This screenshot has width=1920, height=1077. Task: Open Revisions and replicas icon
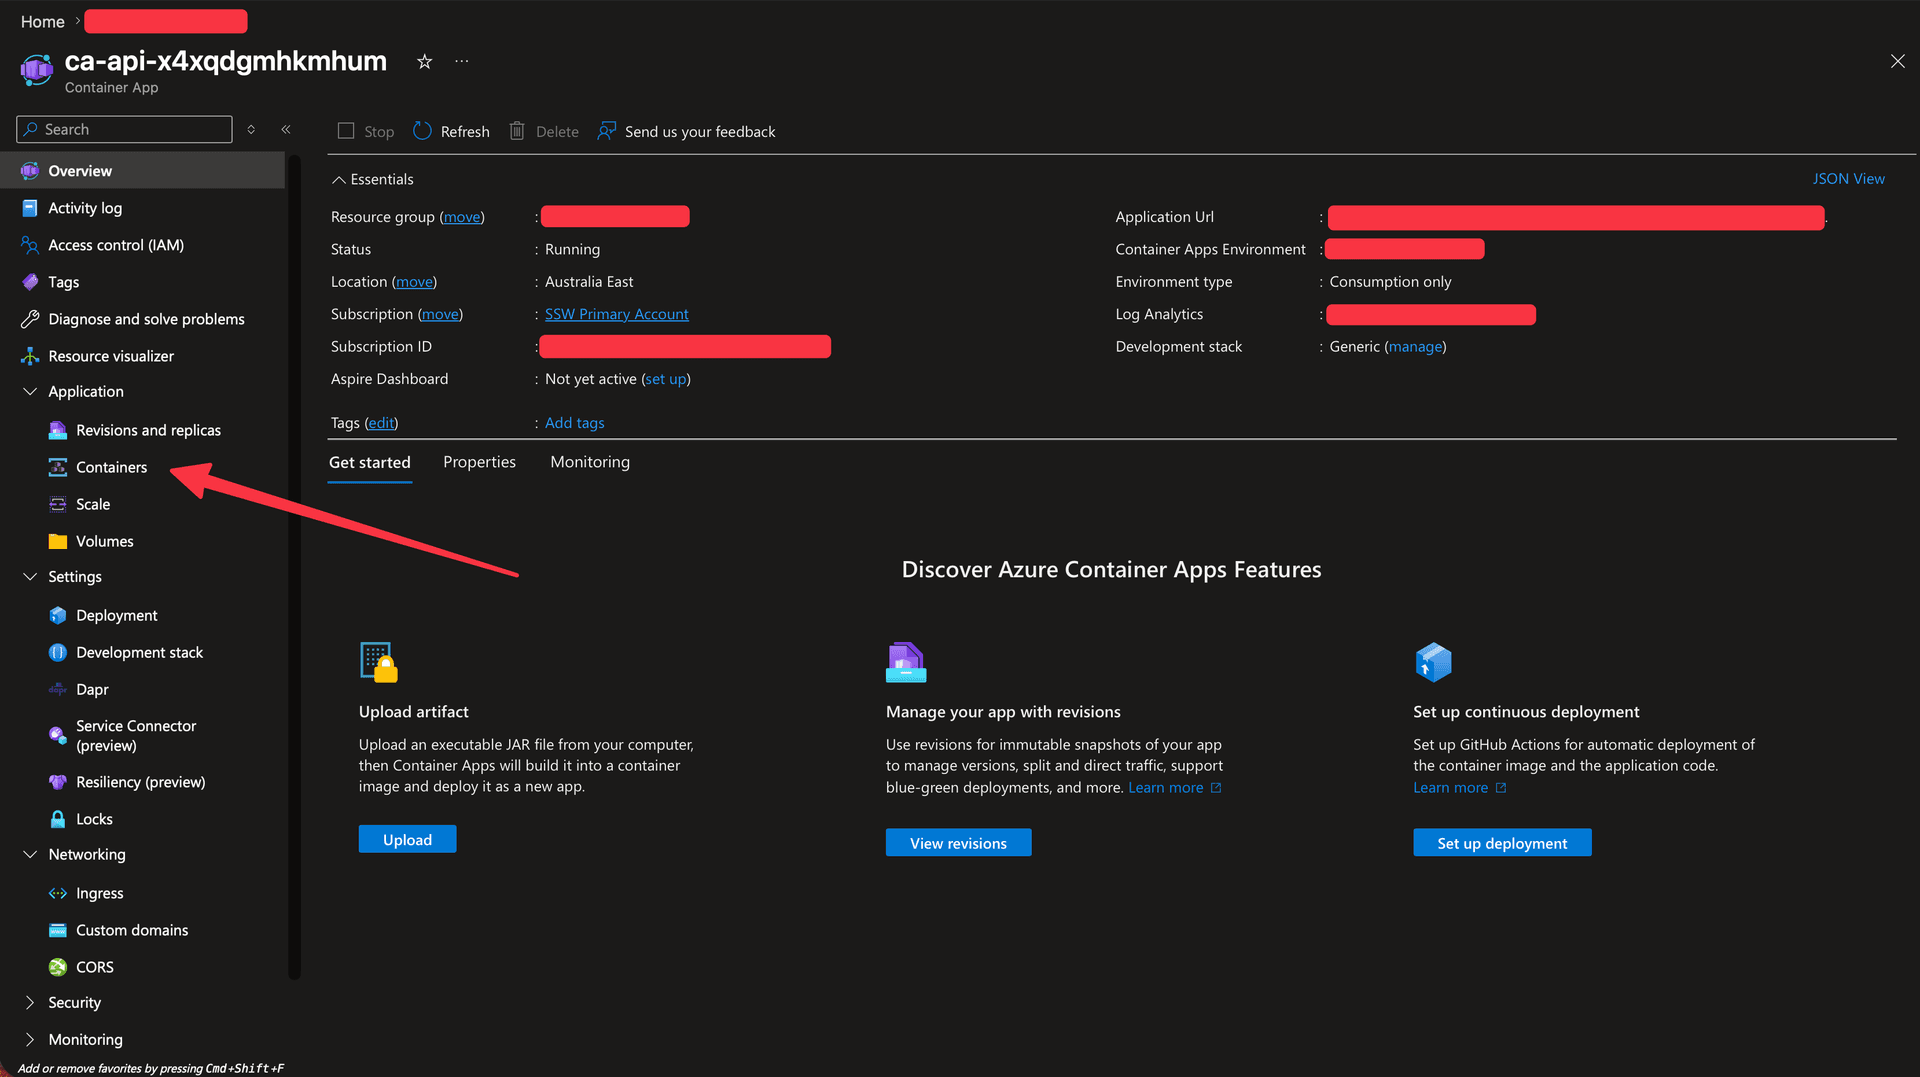point(58,430)
